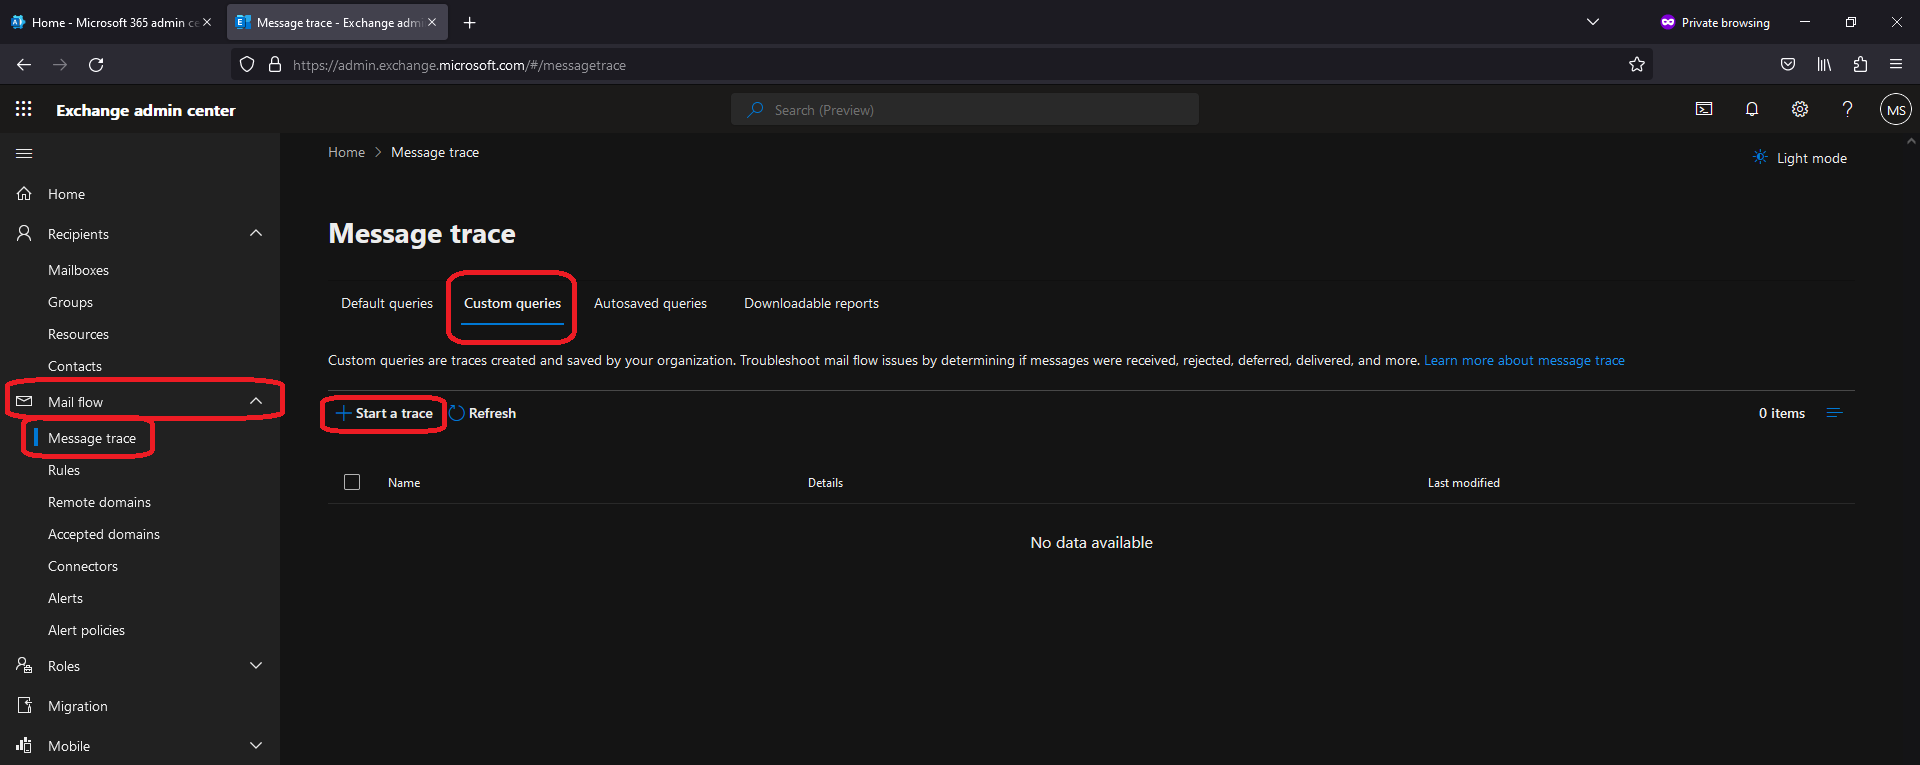Open the list all tabs dropdown
Viewport: 1920px width, 765px height.
pos(1593,22)
